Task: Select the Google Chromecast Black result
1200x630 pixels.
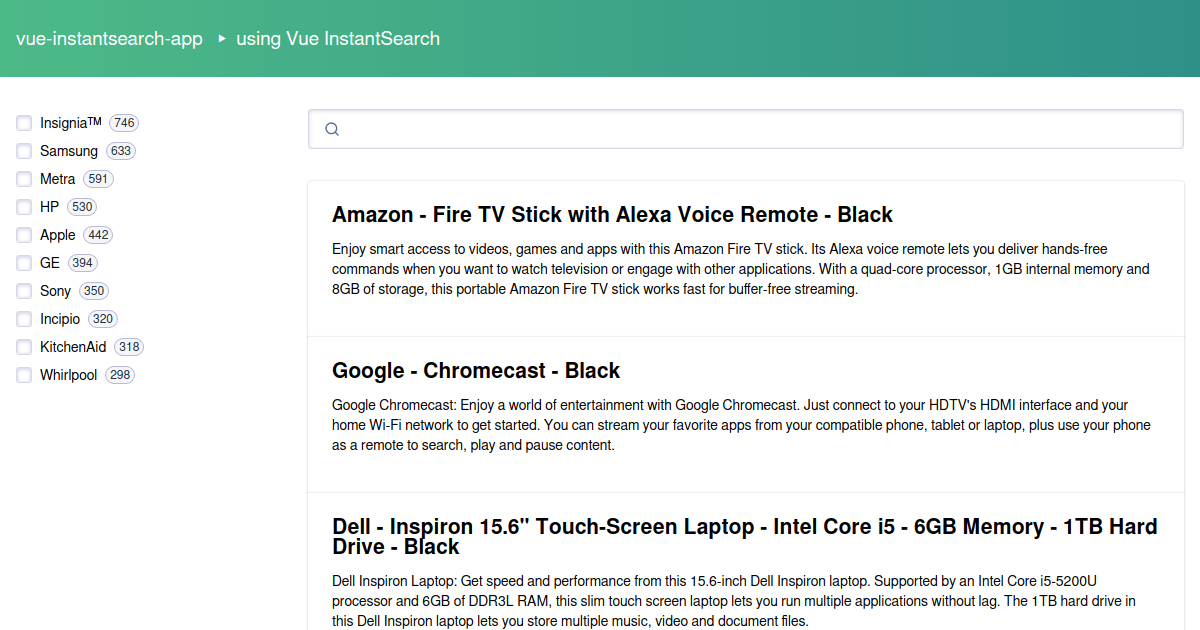Action: pyautogui.click(x=476, y=371)
